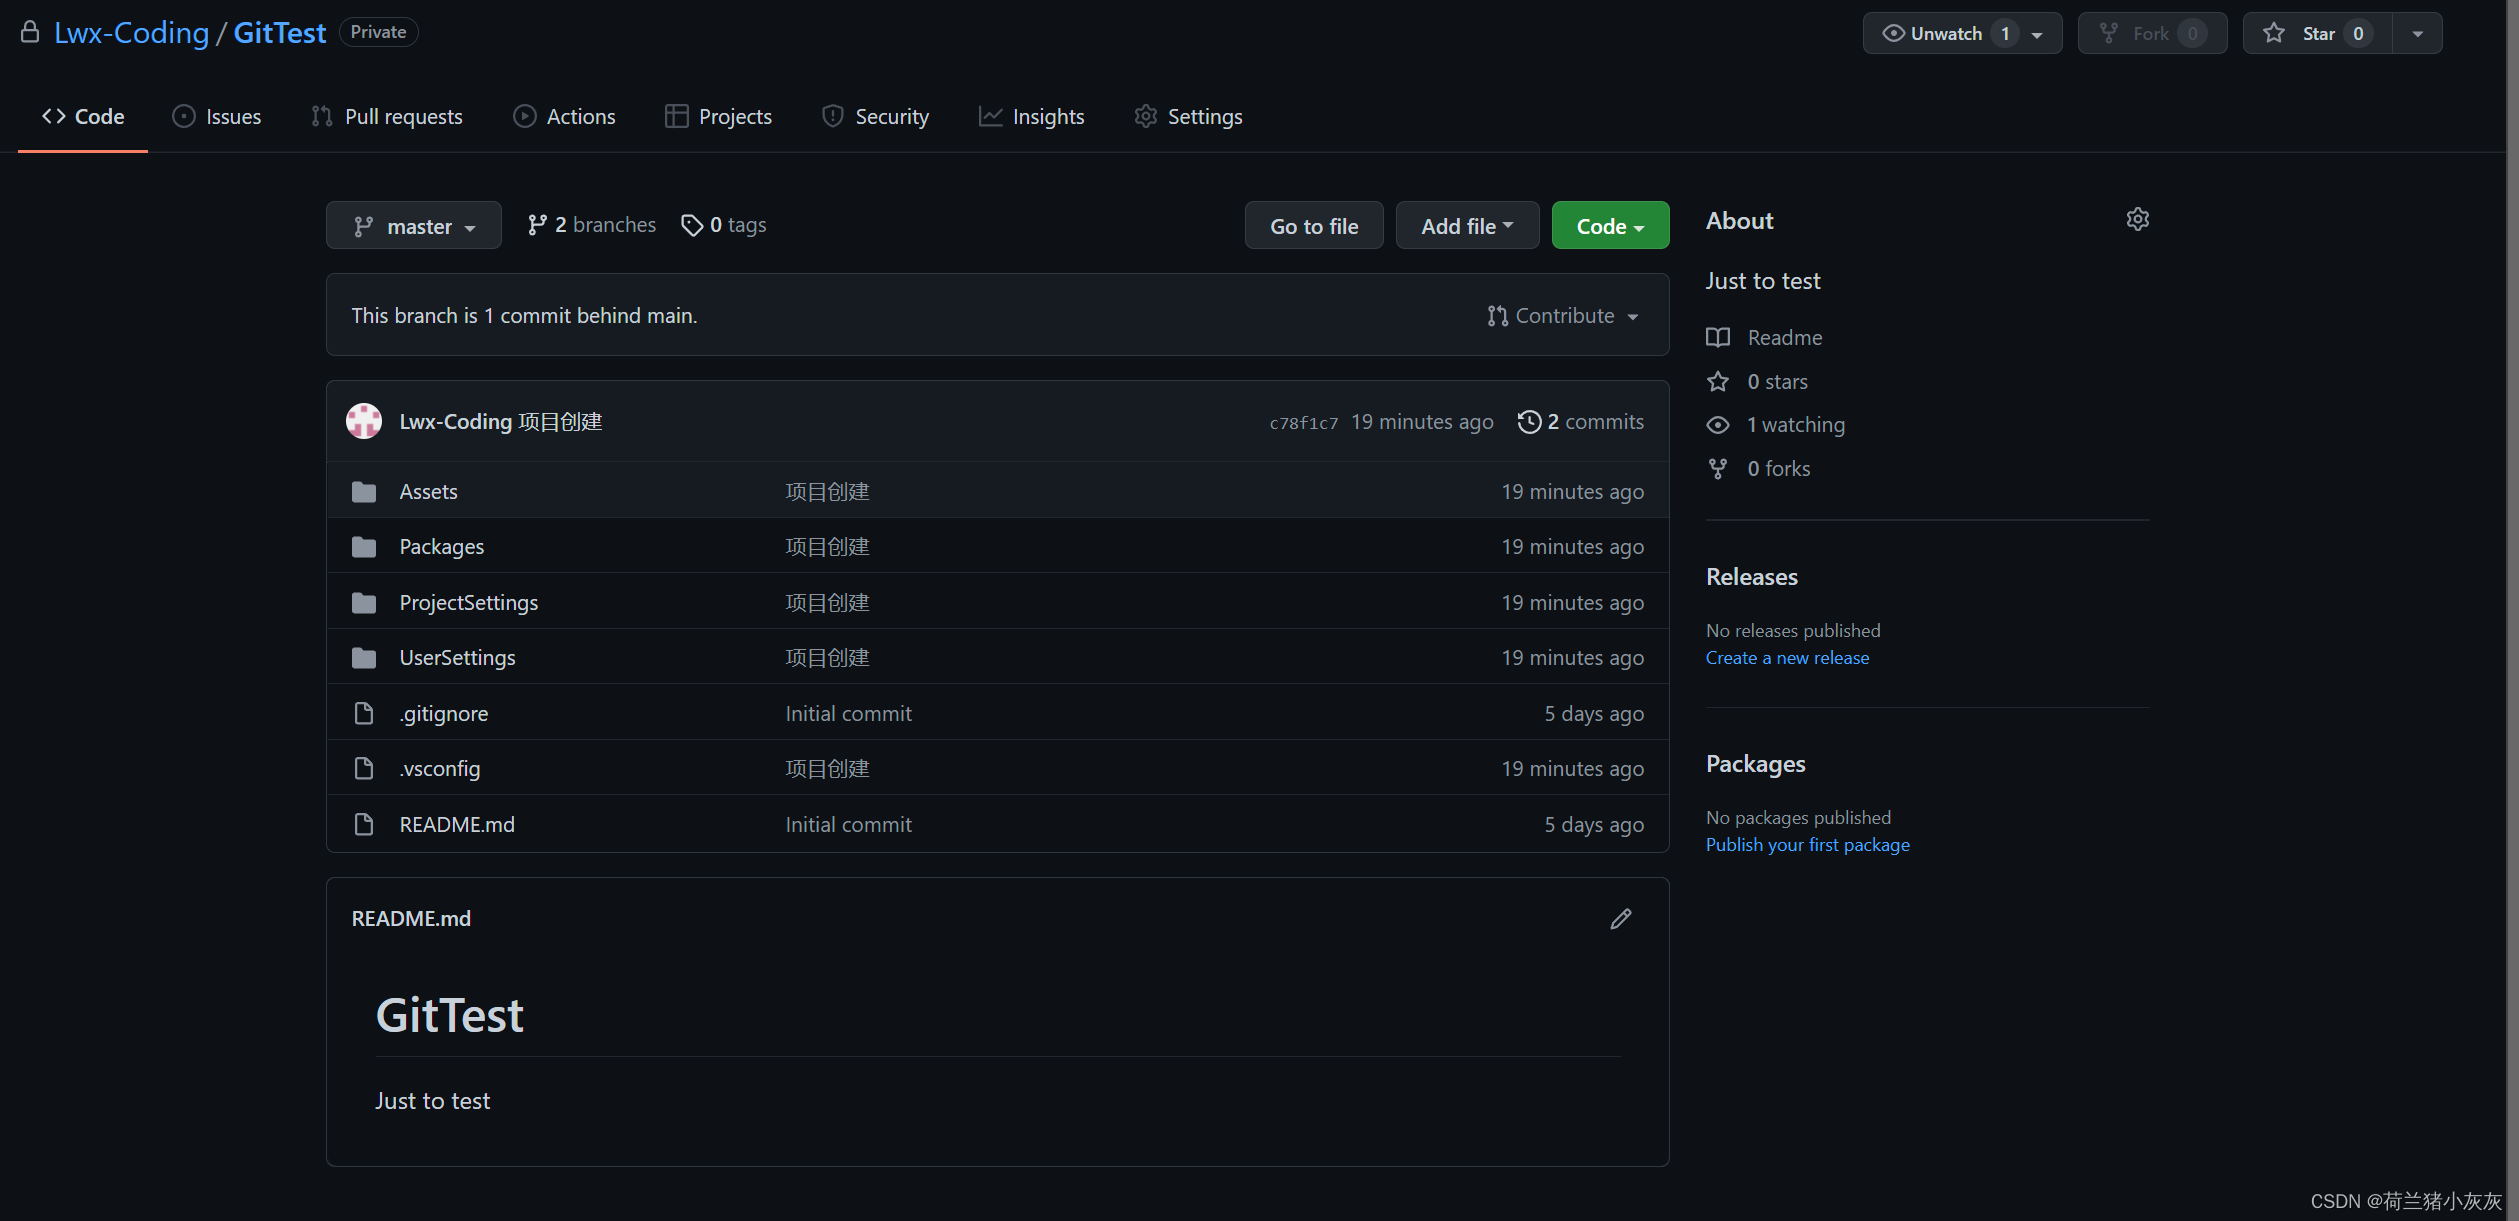
Task: Open the UserSettings folder
Action: point(457,657)
